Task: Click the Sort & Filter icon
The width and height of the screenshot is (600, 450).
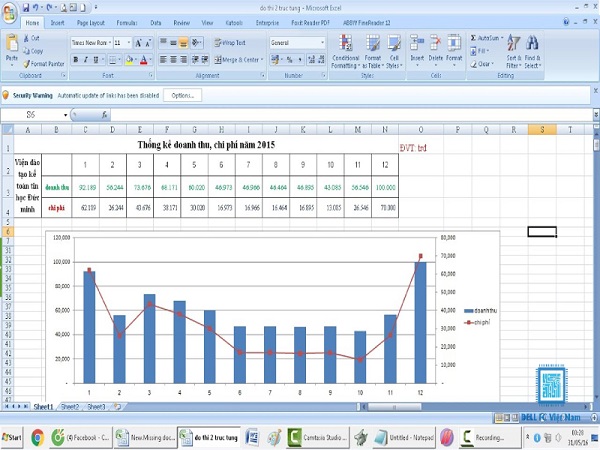Action: (513, 50)
